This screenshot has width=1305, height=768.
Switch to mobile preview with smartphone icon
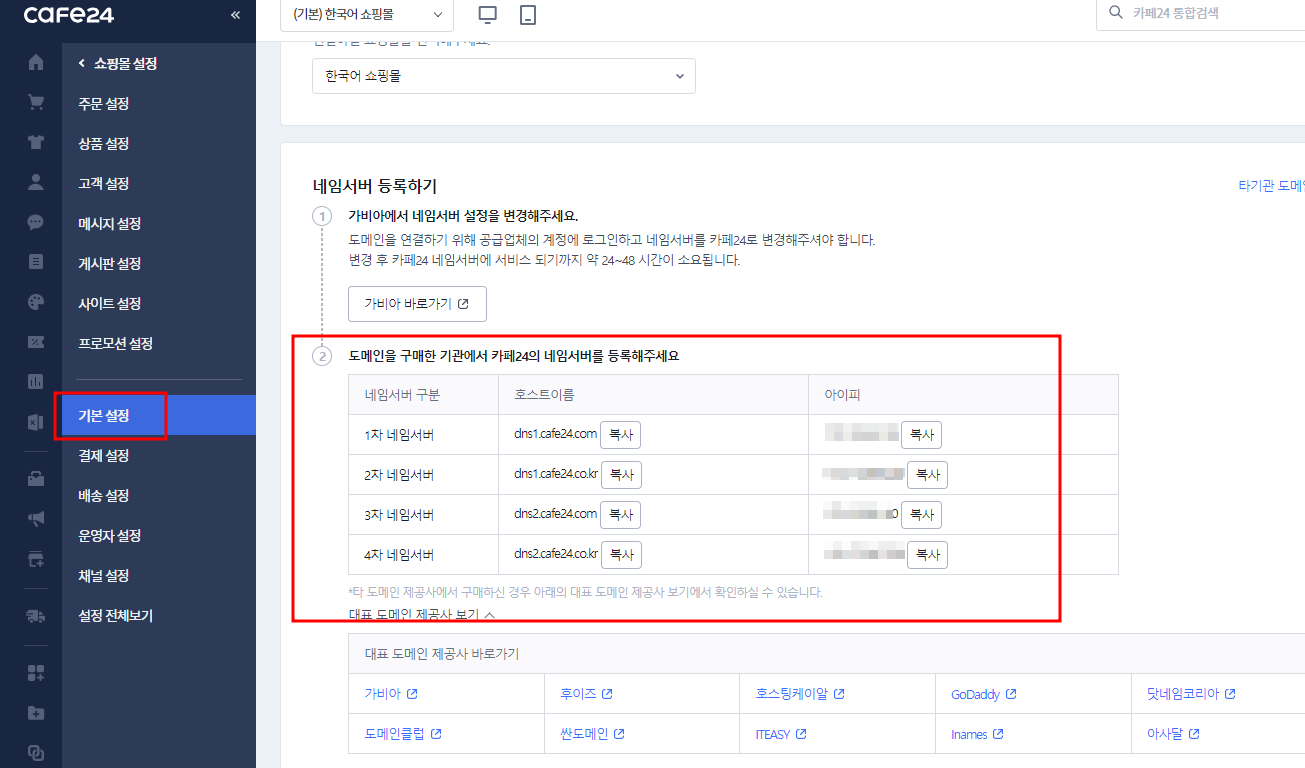tap(530, 15)
